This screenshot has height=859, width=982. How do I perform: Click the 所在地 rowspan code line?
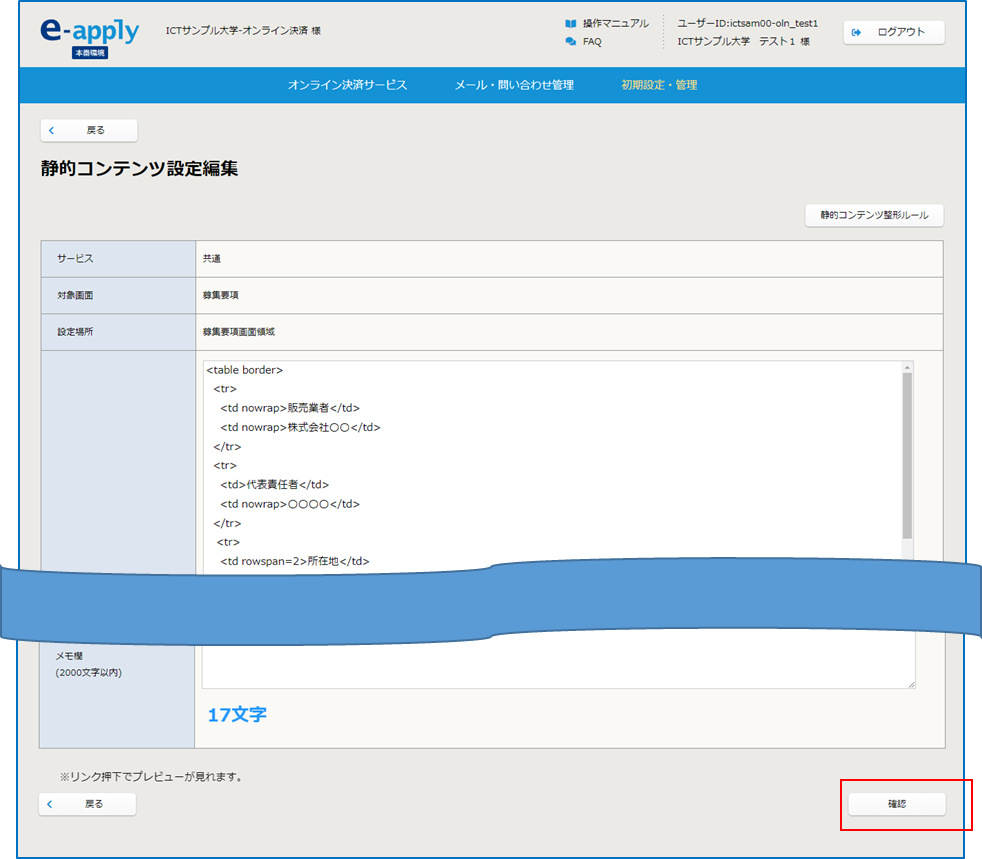tap(294, 562)
